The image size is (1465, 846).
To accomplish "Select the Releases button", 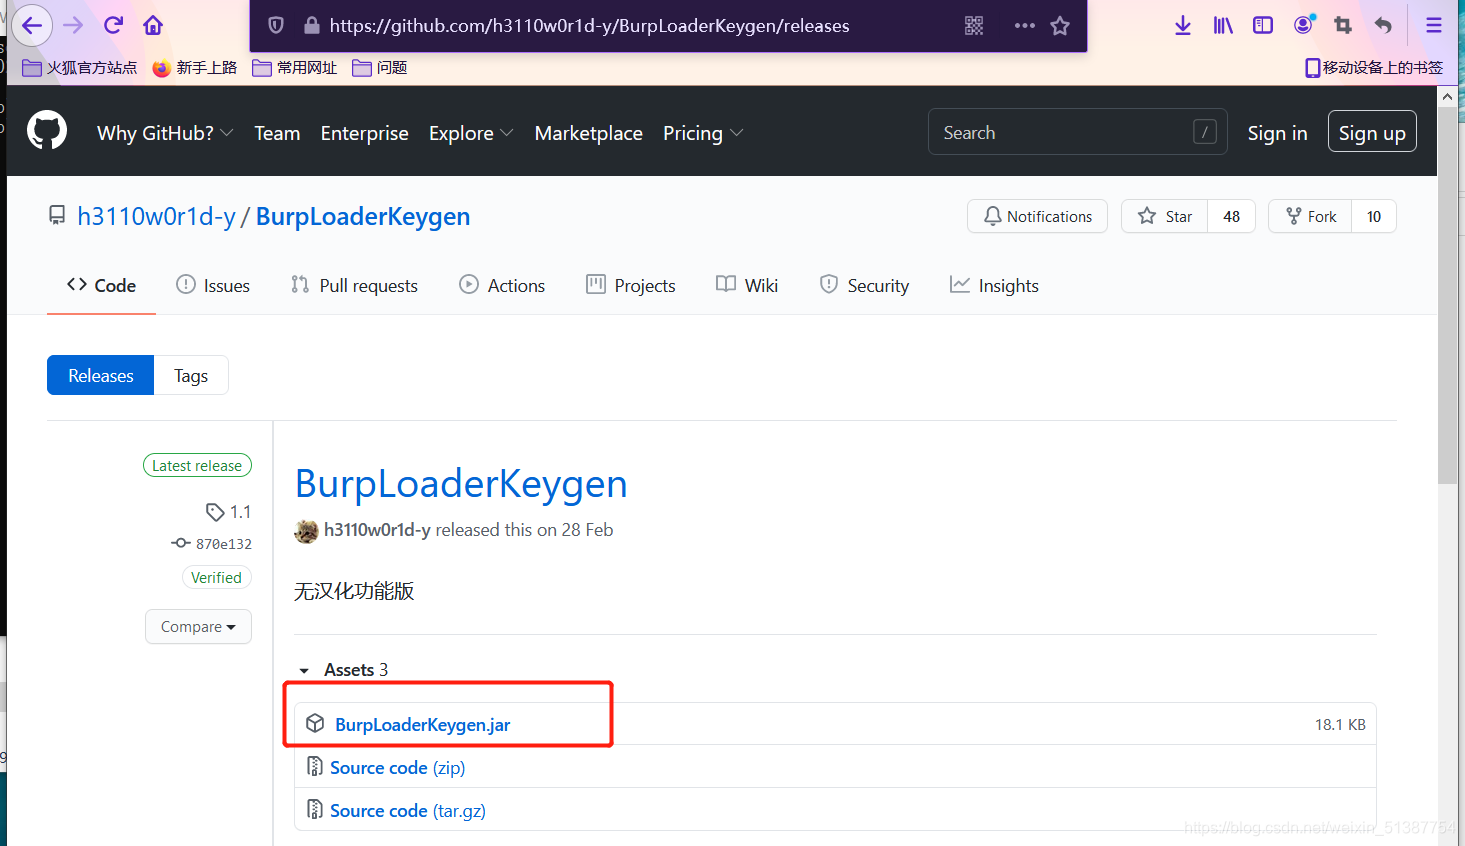I will pyautogui.click(x=101, y=375).
